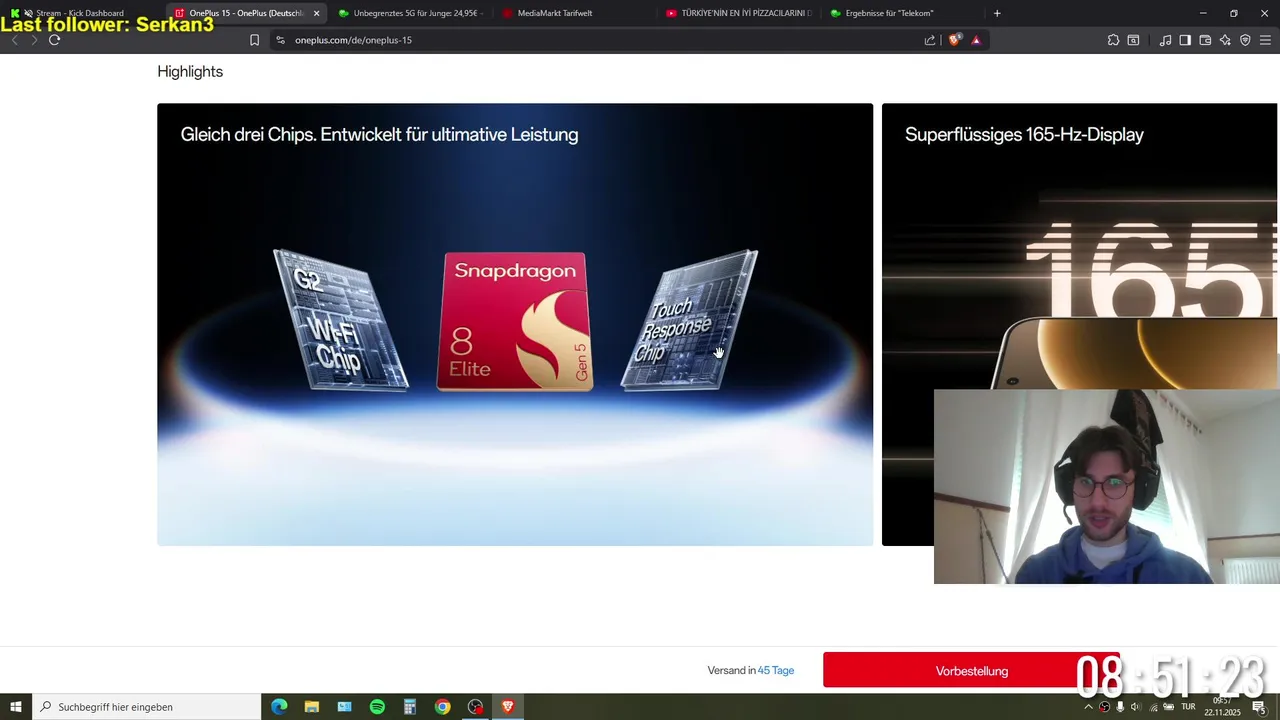Image resolution: width=1280 pixels, height=720 pixels.
Task: Click the Highlights section heading
Action: coord(190,71)
